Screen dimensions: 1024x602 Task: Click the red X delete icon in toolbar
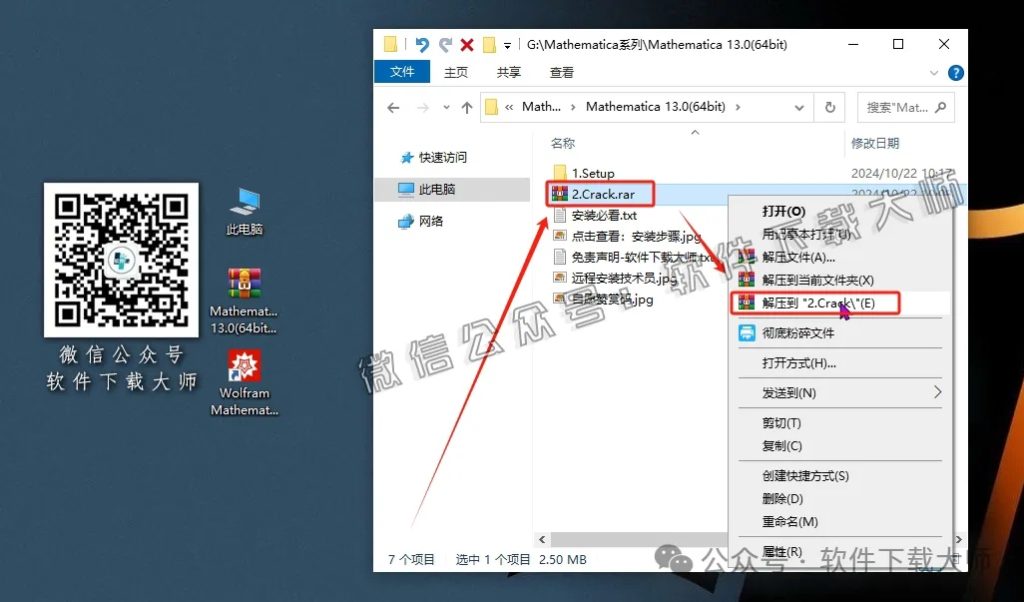pos(466,44)
